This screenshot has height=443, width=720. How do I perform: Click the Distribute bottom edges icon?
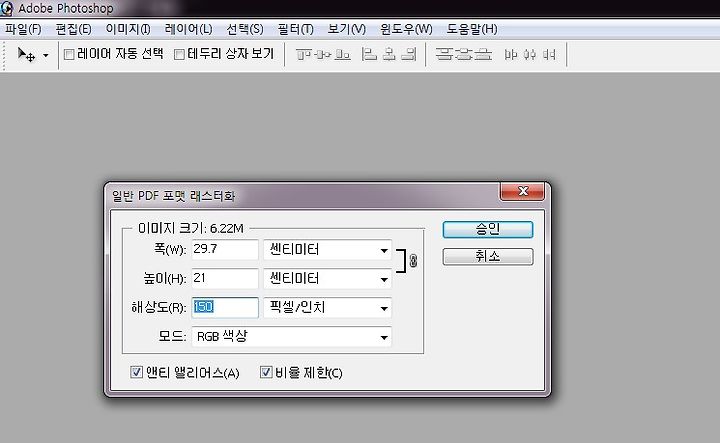coord(483,54)
